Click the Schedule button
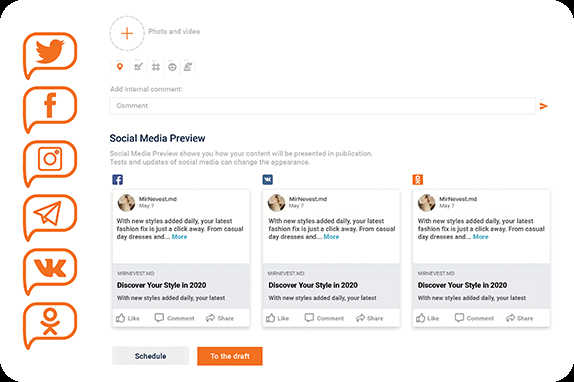Image resolution: width=574 pixels, height=382 pixels. (150, 356)
